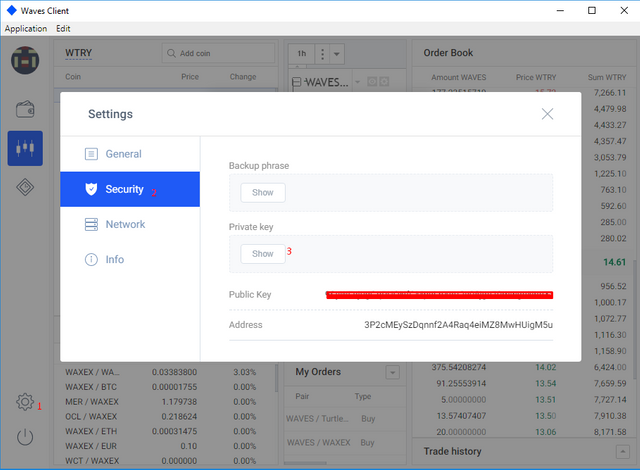Select the Info settings tab

[130, 259]
